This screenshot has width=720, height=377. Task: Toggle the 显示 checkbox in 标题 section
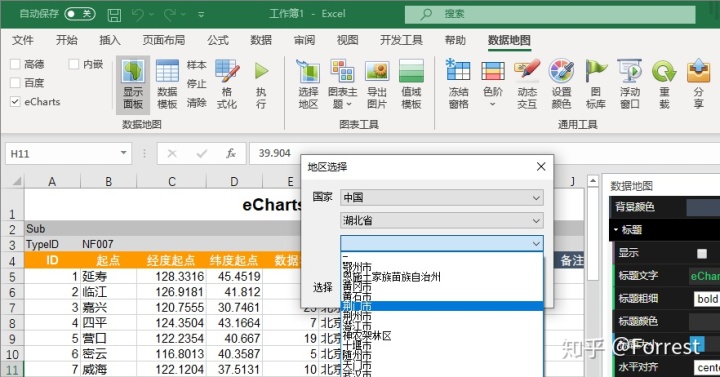[x=702, y=253]
